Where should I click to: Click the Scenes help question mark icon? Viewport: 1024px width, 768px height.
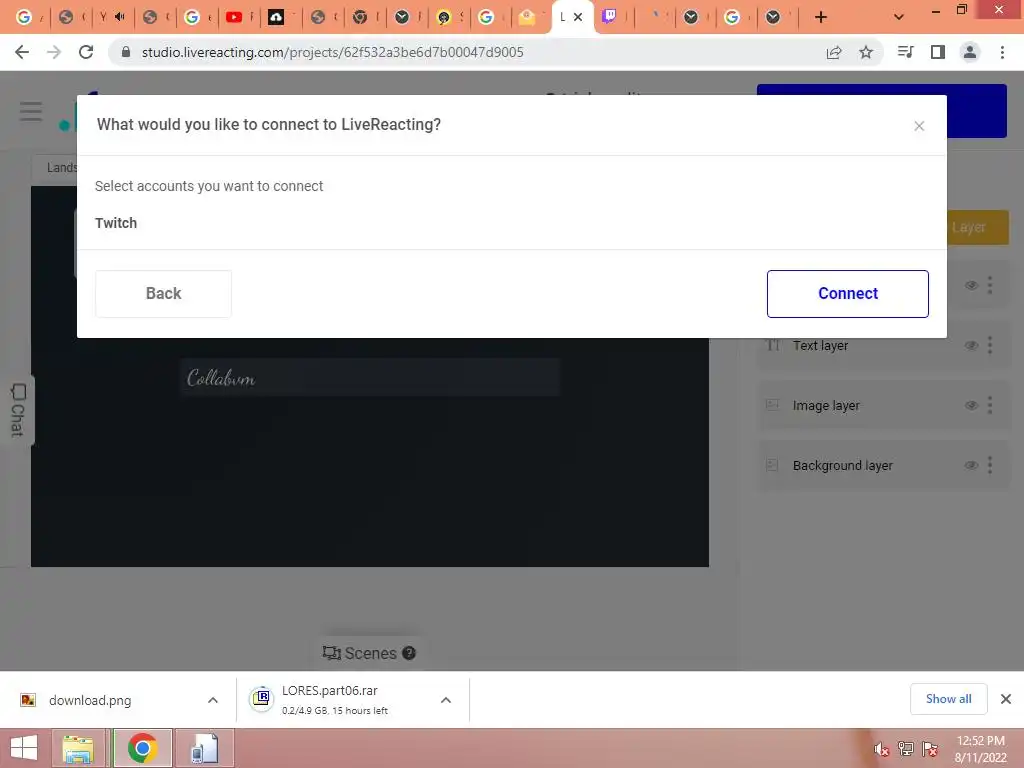[x=409, y=653]
